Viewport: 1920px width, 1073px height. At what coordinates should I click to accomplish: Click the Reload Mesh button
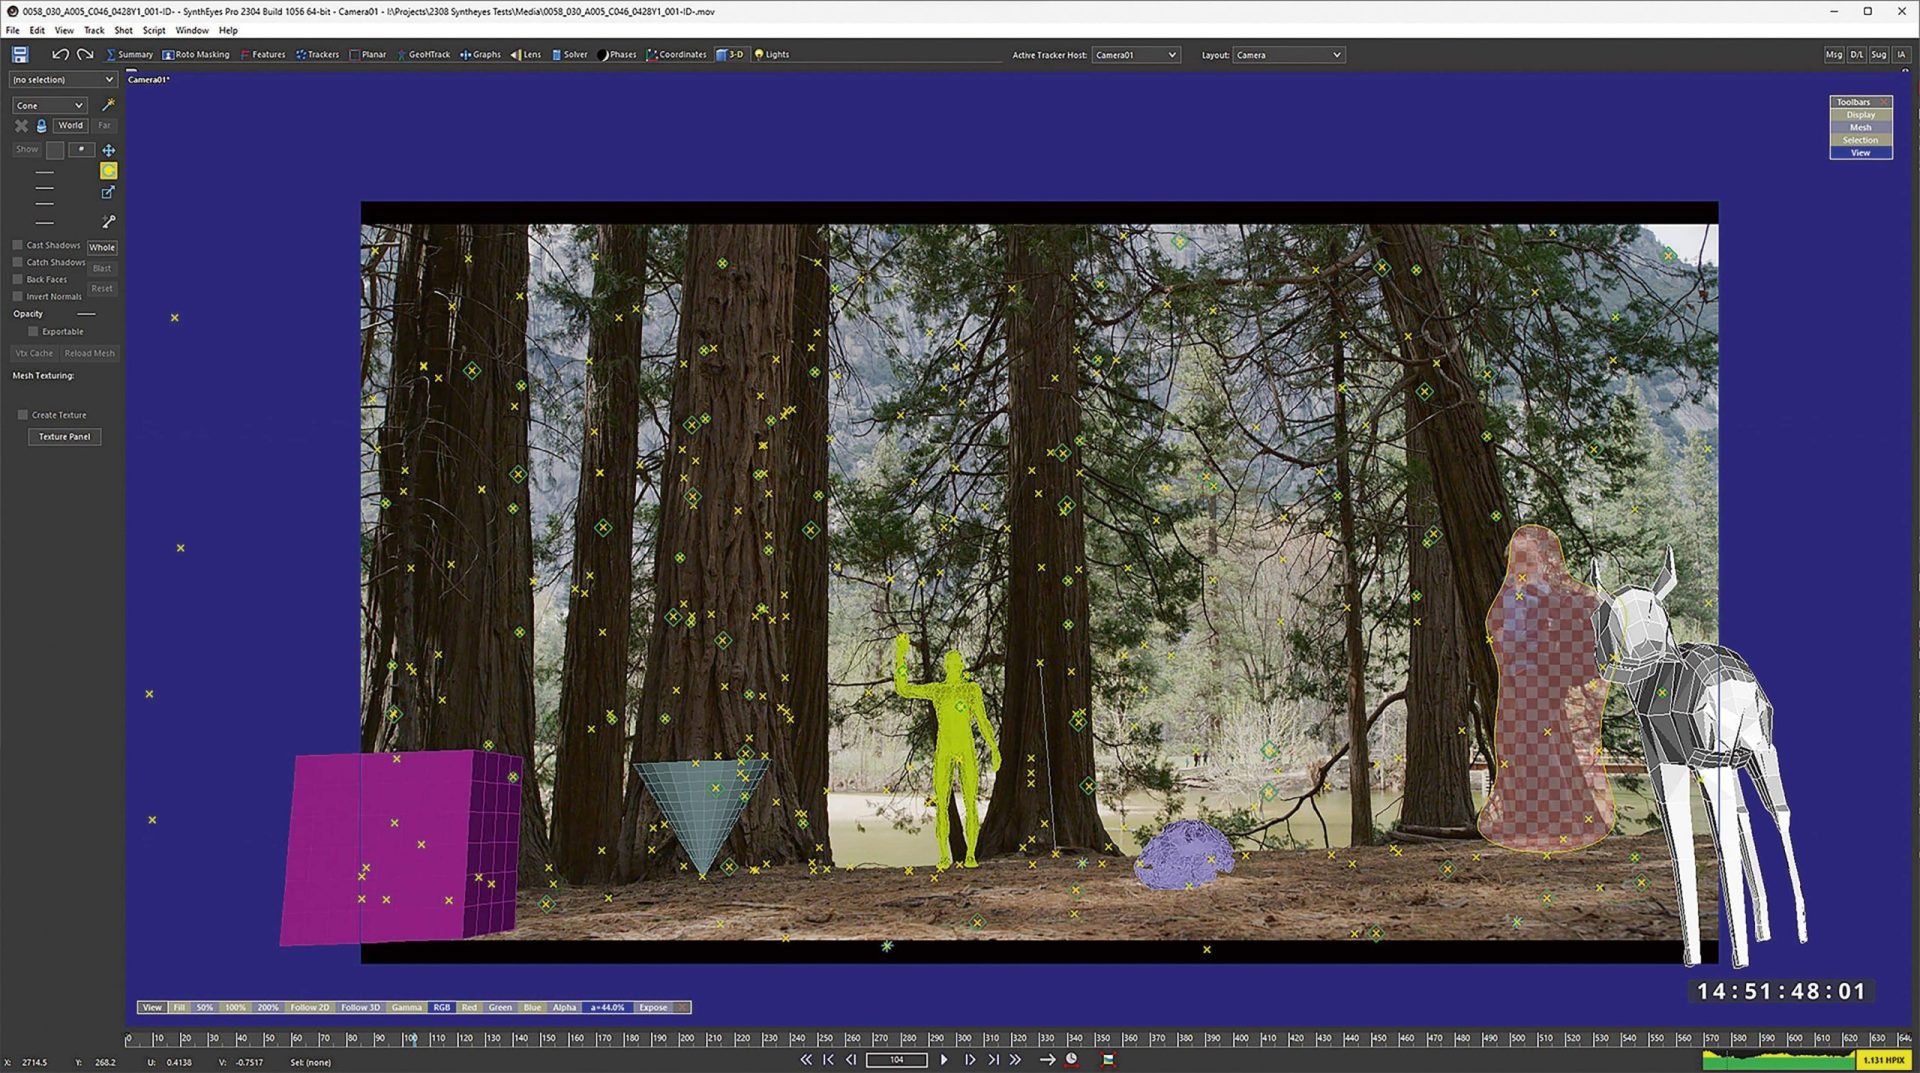(88, 352)
